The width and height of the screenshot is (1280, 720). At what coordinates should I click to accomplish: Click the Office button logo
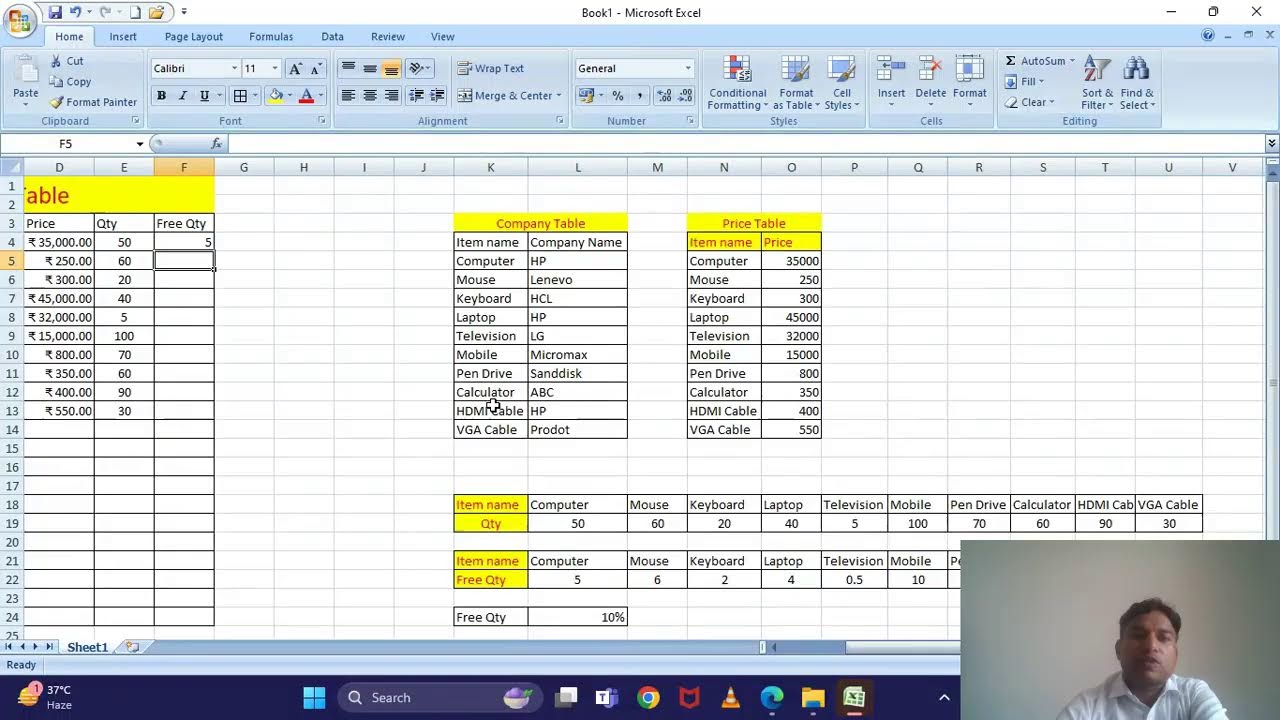[x=19, y=22]
